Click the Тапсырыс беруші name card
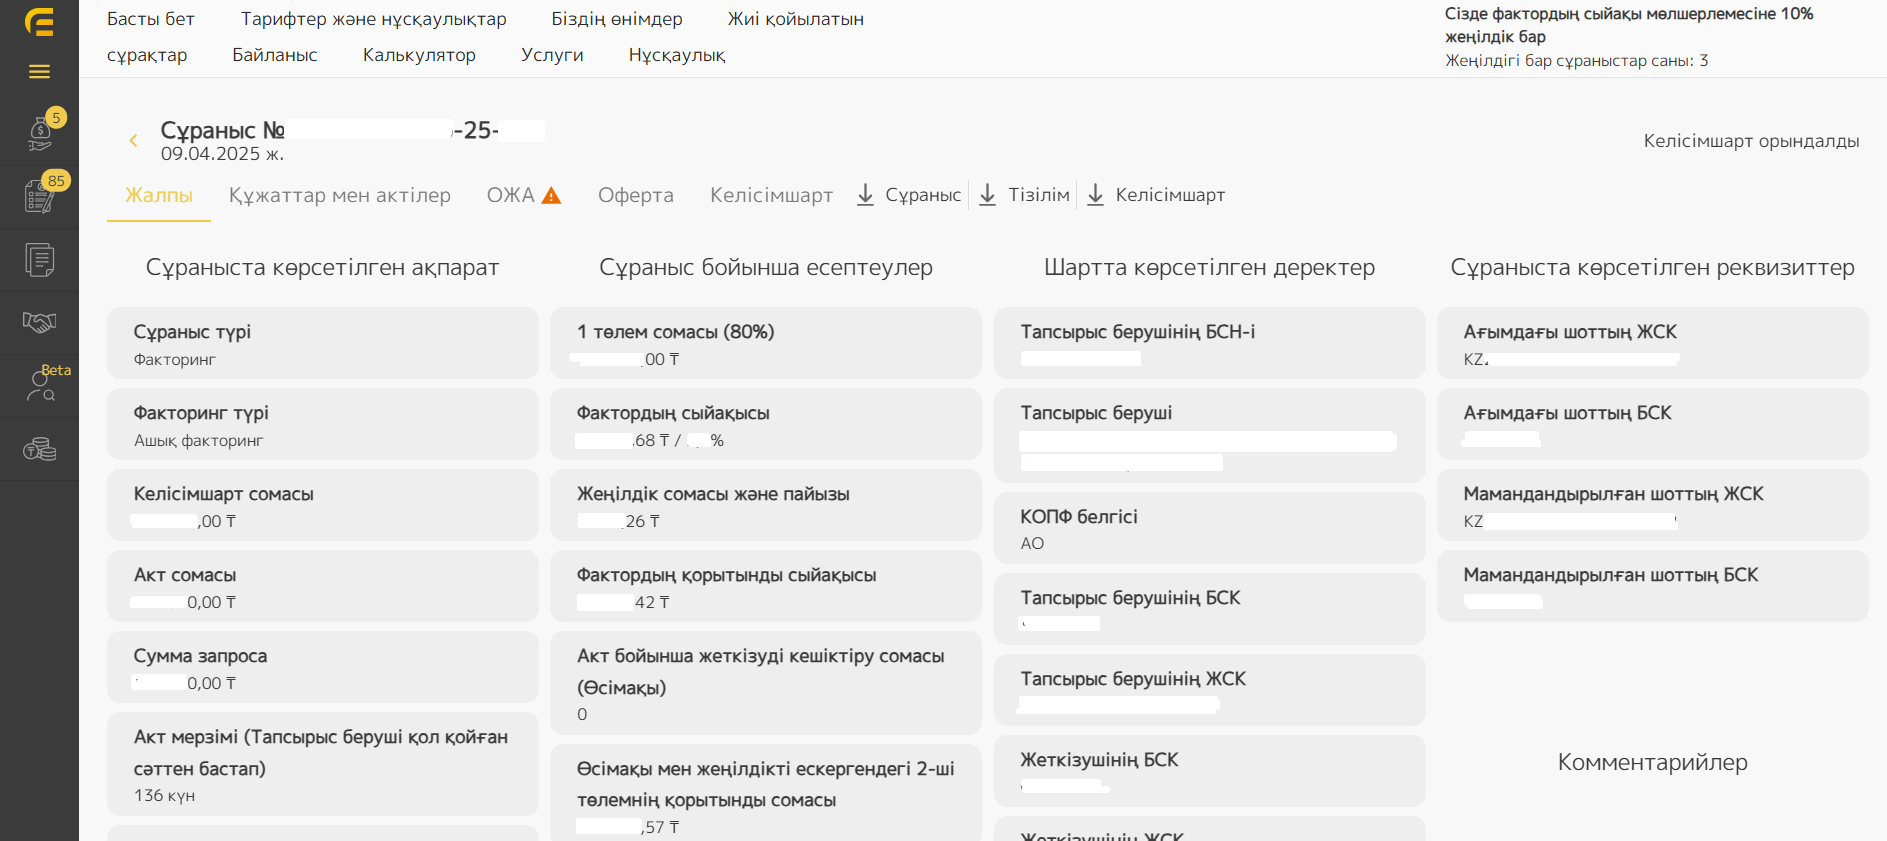Viewport: 1887px width, 841px height. pyautogui.click(x=1210, y=436)
